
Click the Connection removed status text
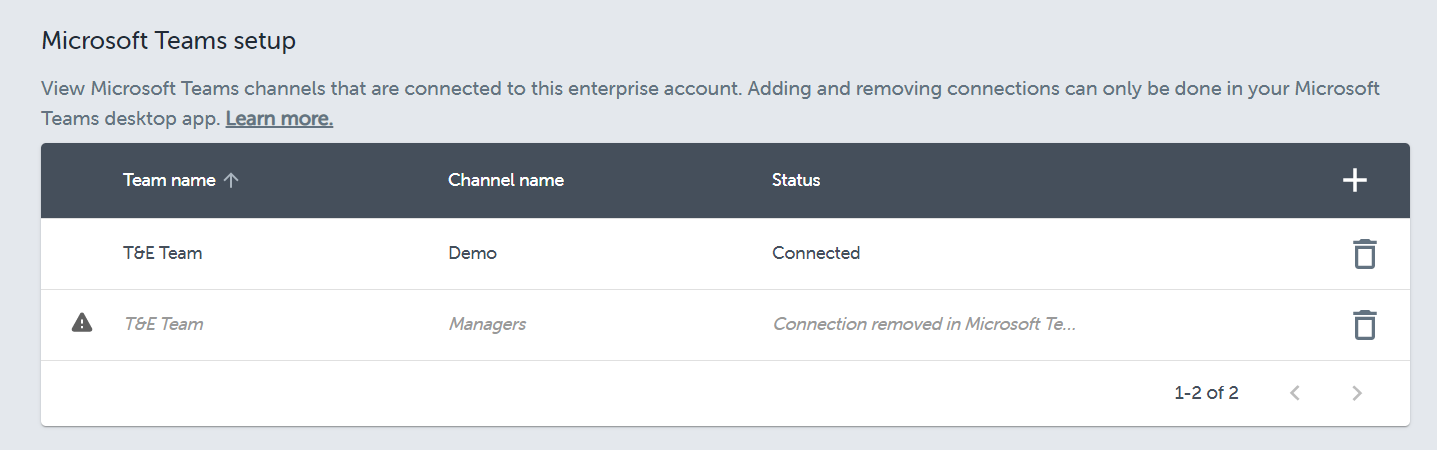click(x=925, y=324)
